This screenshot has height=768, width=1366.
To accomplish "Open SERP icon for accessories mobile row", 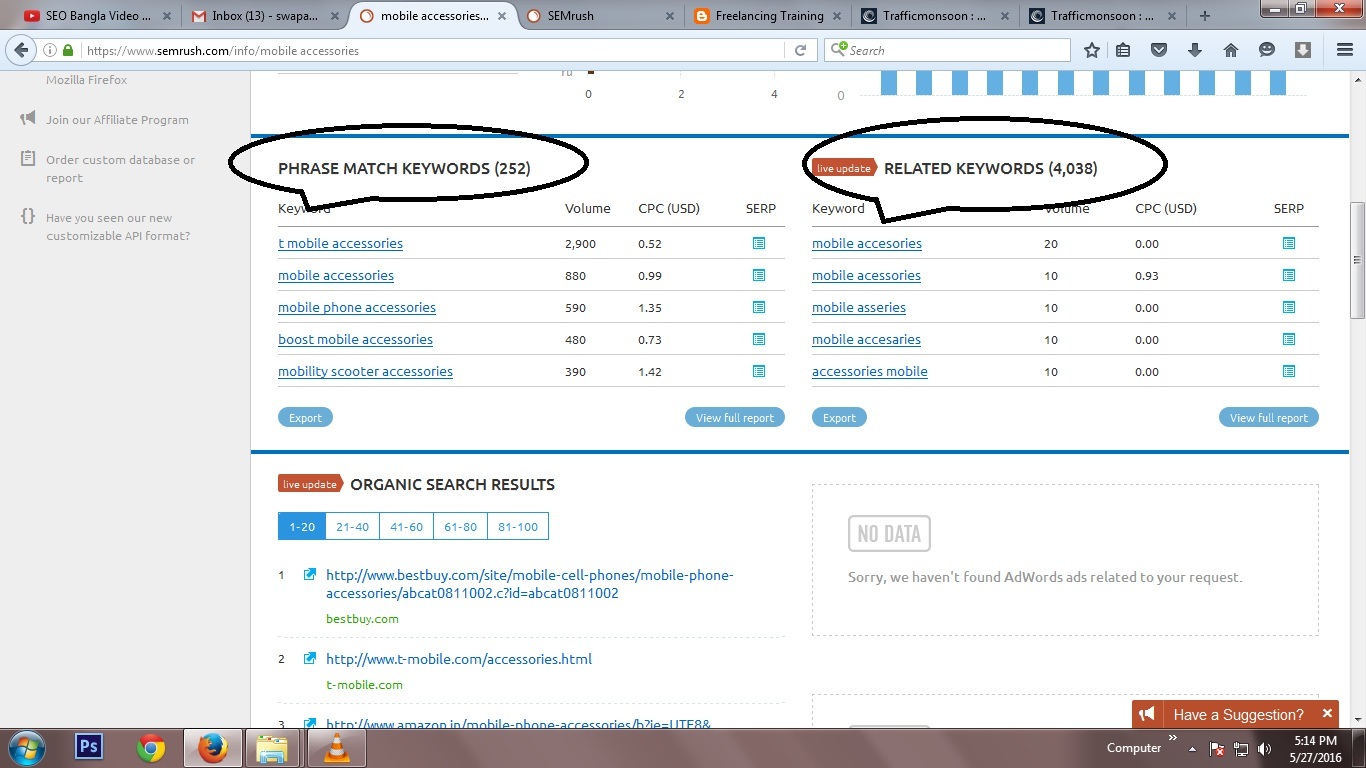I will pos(1289,371).
